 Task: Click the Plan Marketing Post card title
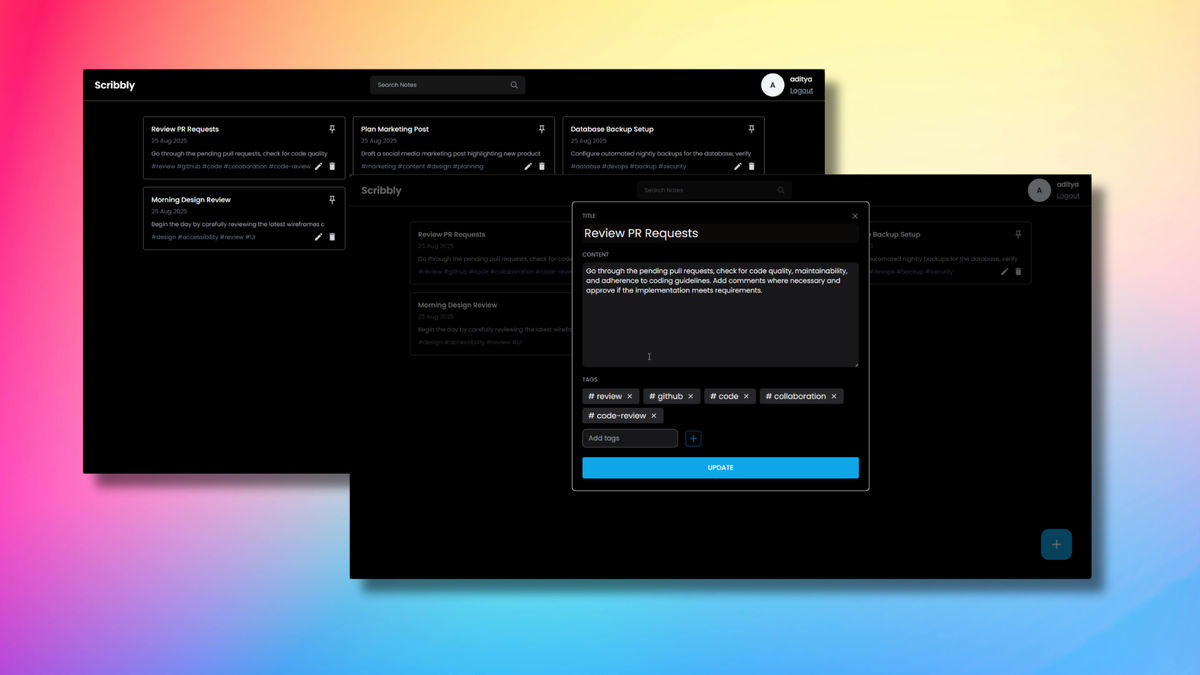coord(395,129)
